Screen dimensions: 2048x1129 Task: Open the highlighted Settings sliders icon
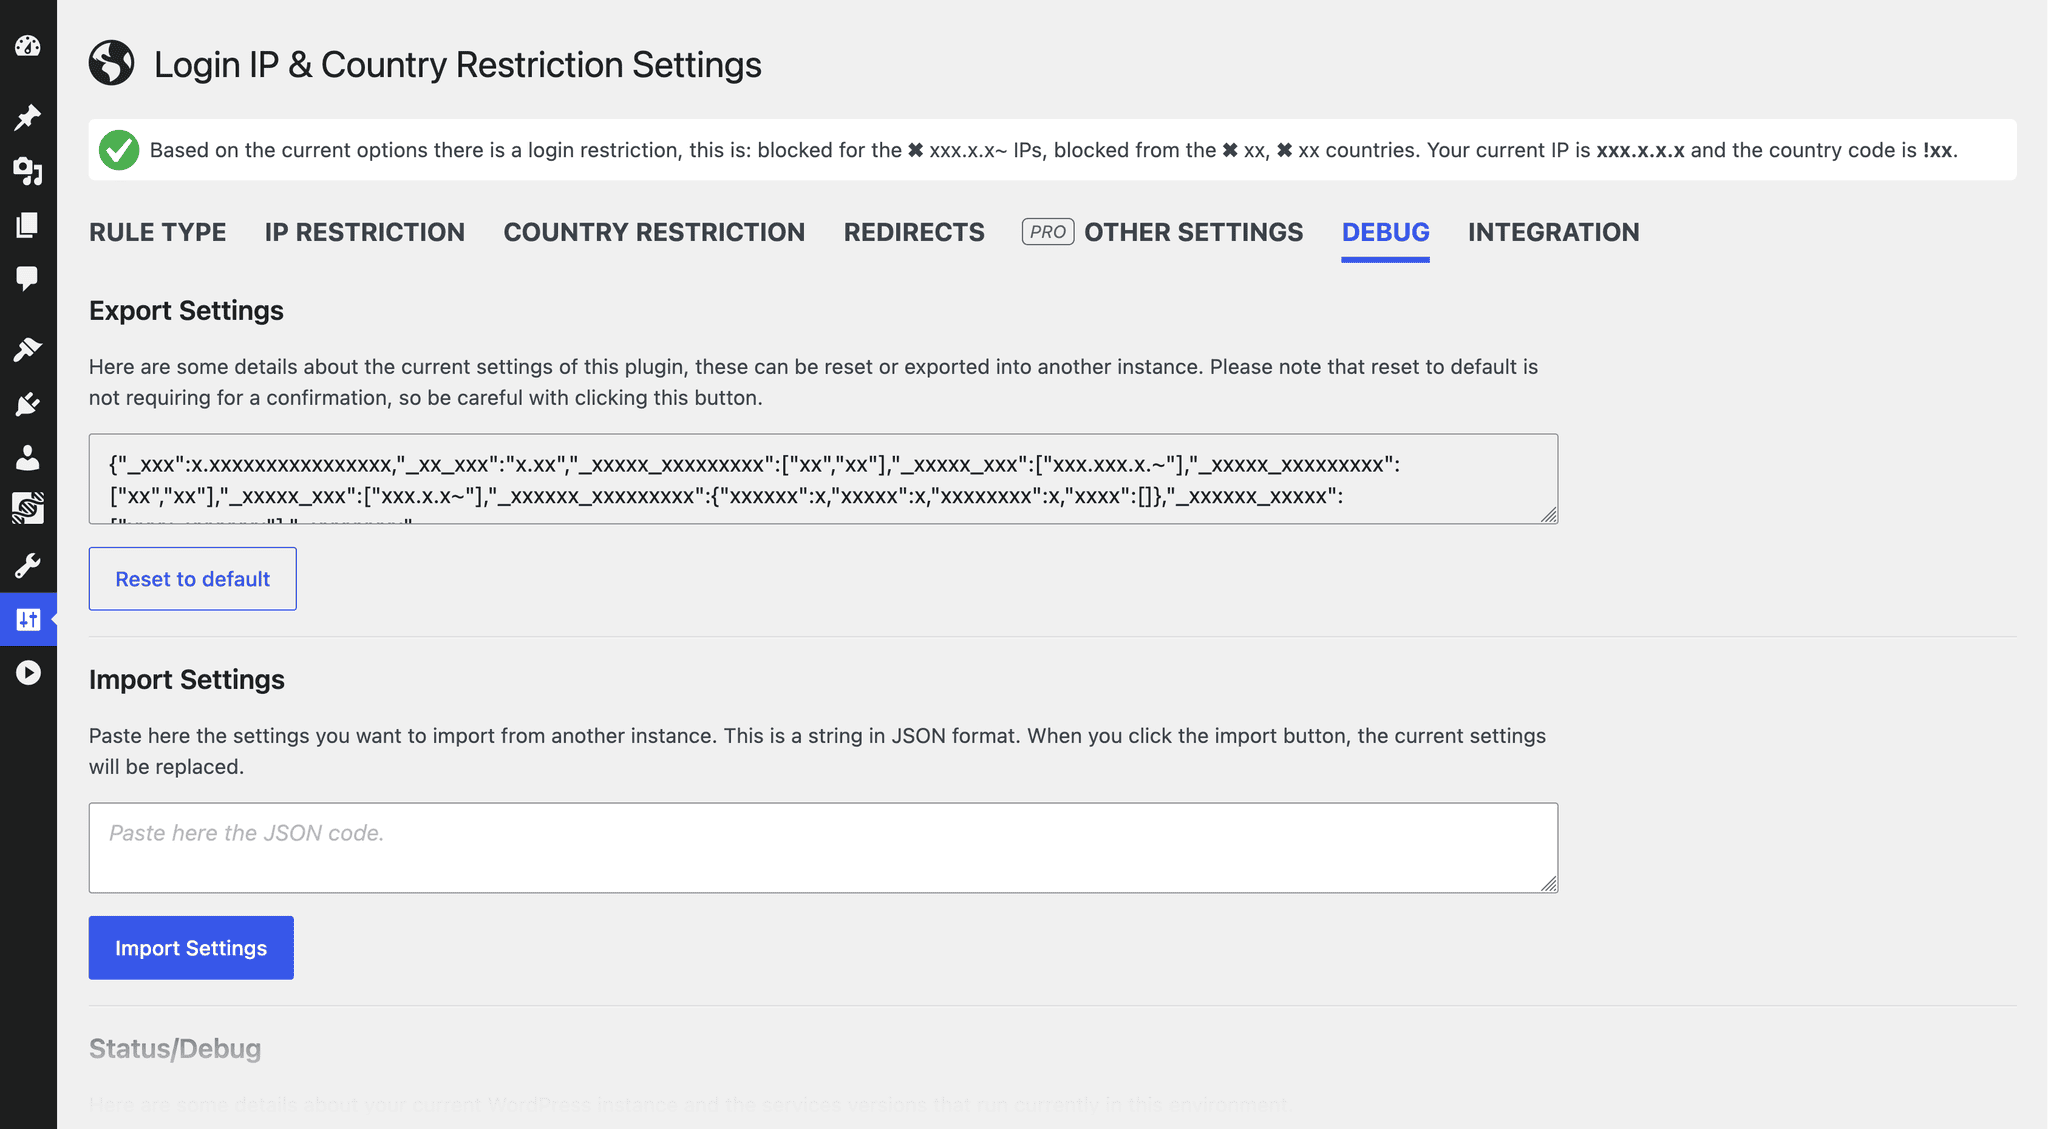click(28, 620)
